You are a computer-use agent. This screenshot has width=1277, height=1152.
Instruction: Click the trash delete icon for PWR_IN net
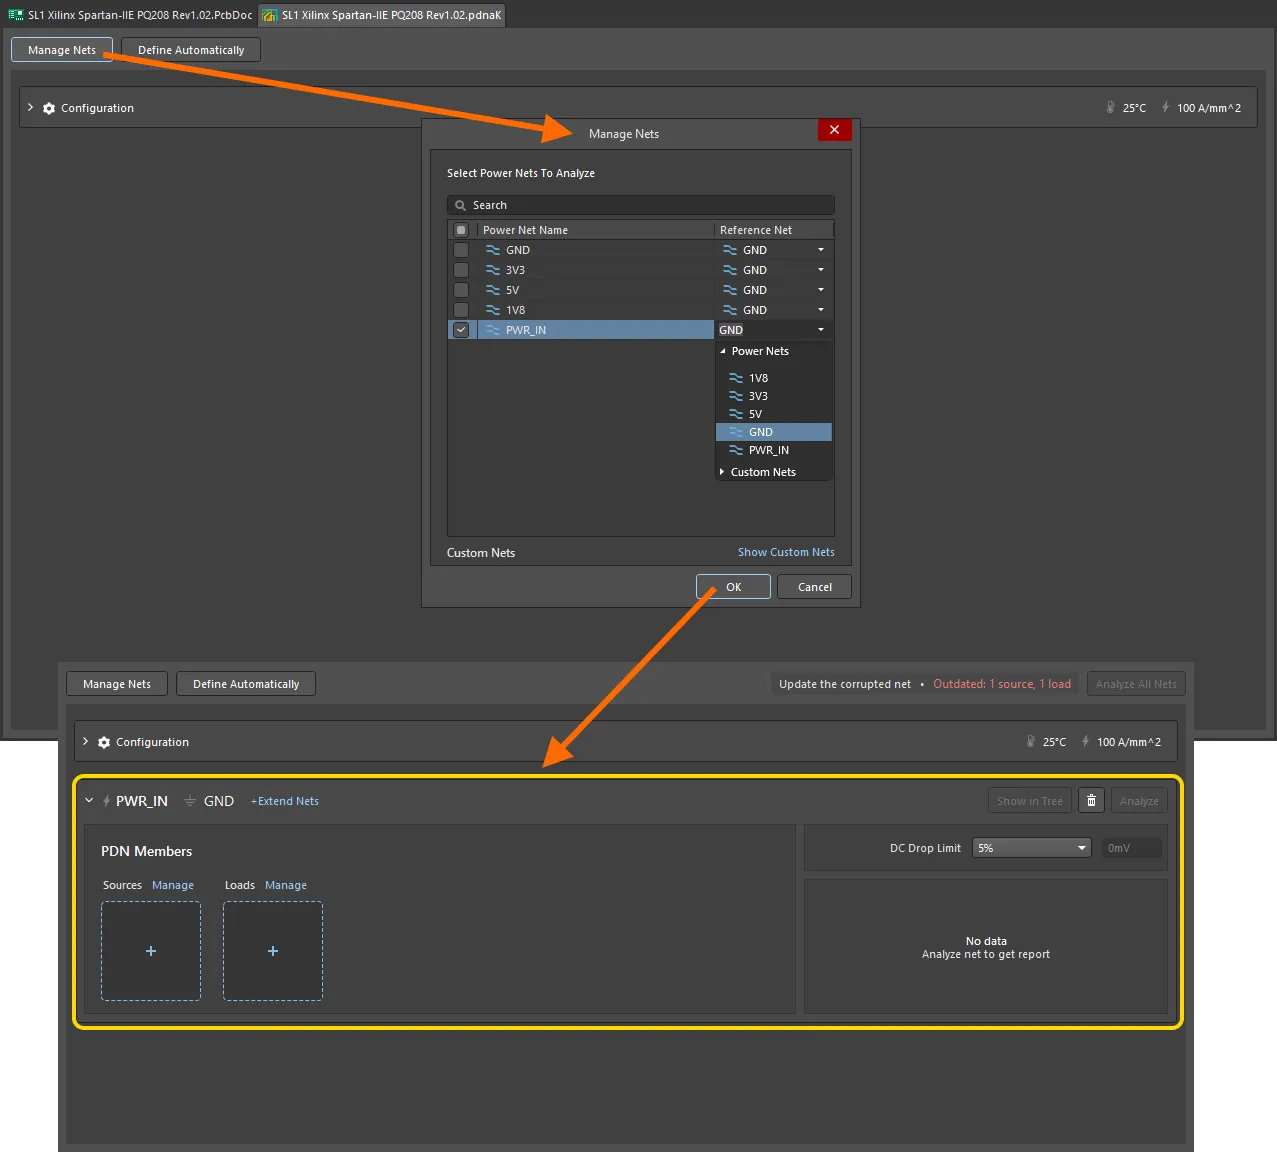point(1091,801)
